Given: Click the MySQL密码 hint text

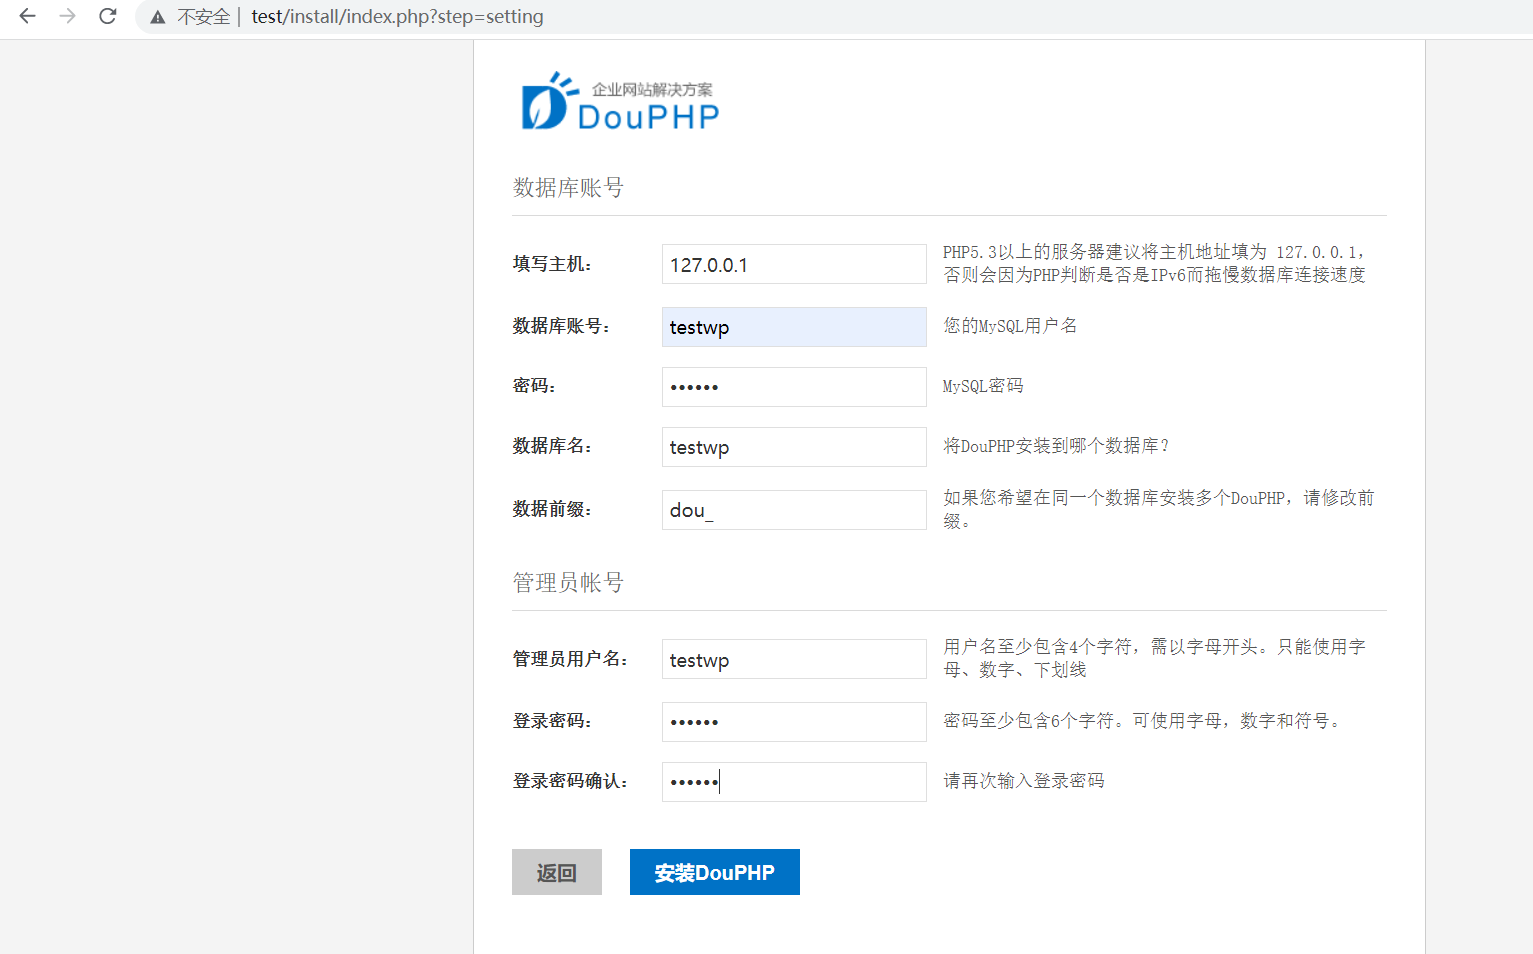Looking at the screenshot, I should click(x=983, y=386).
